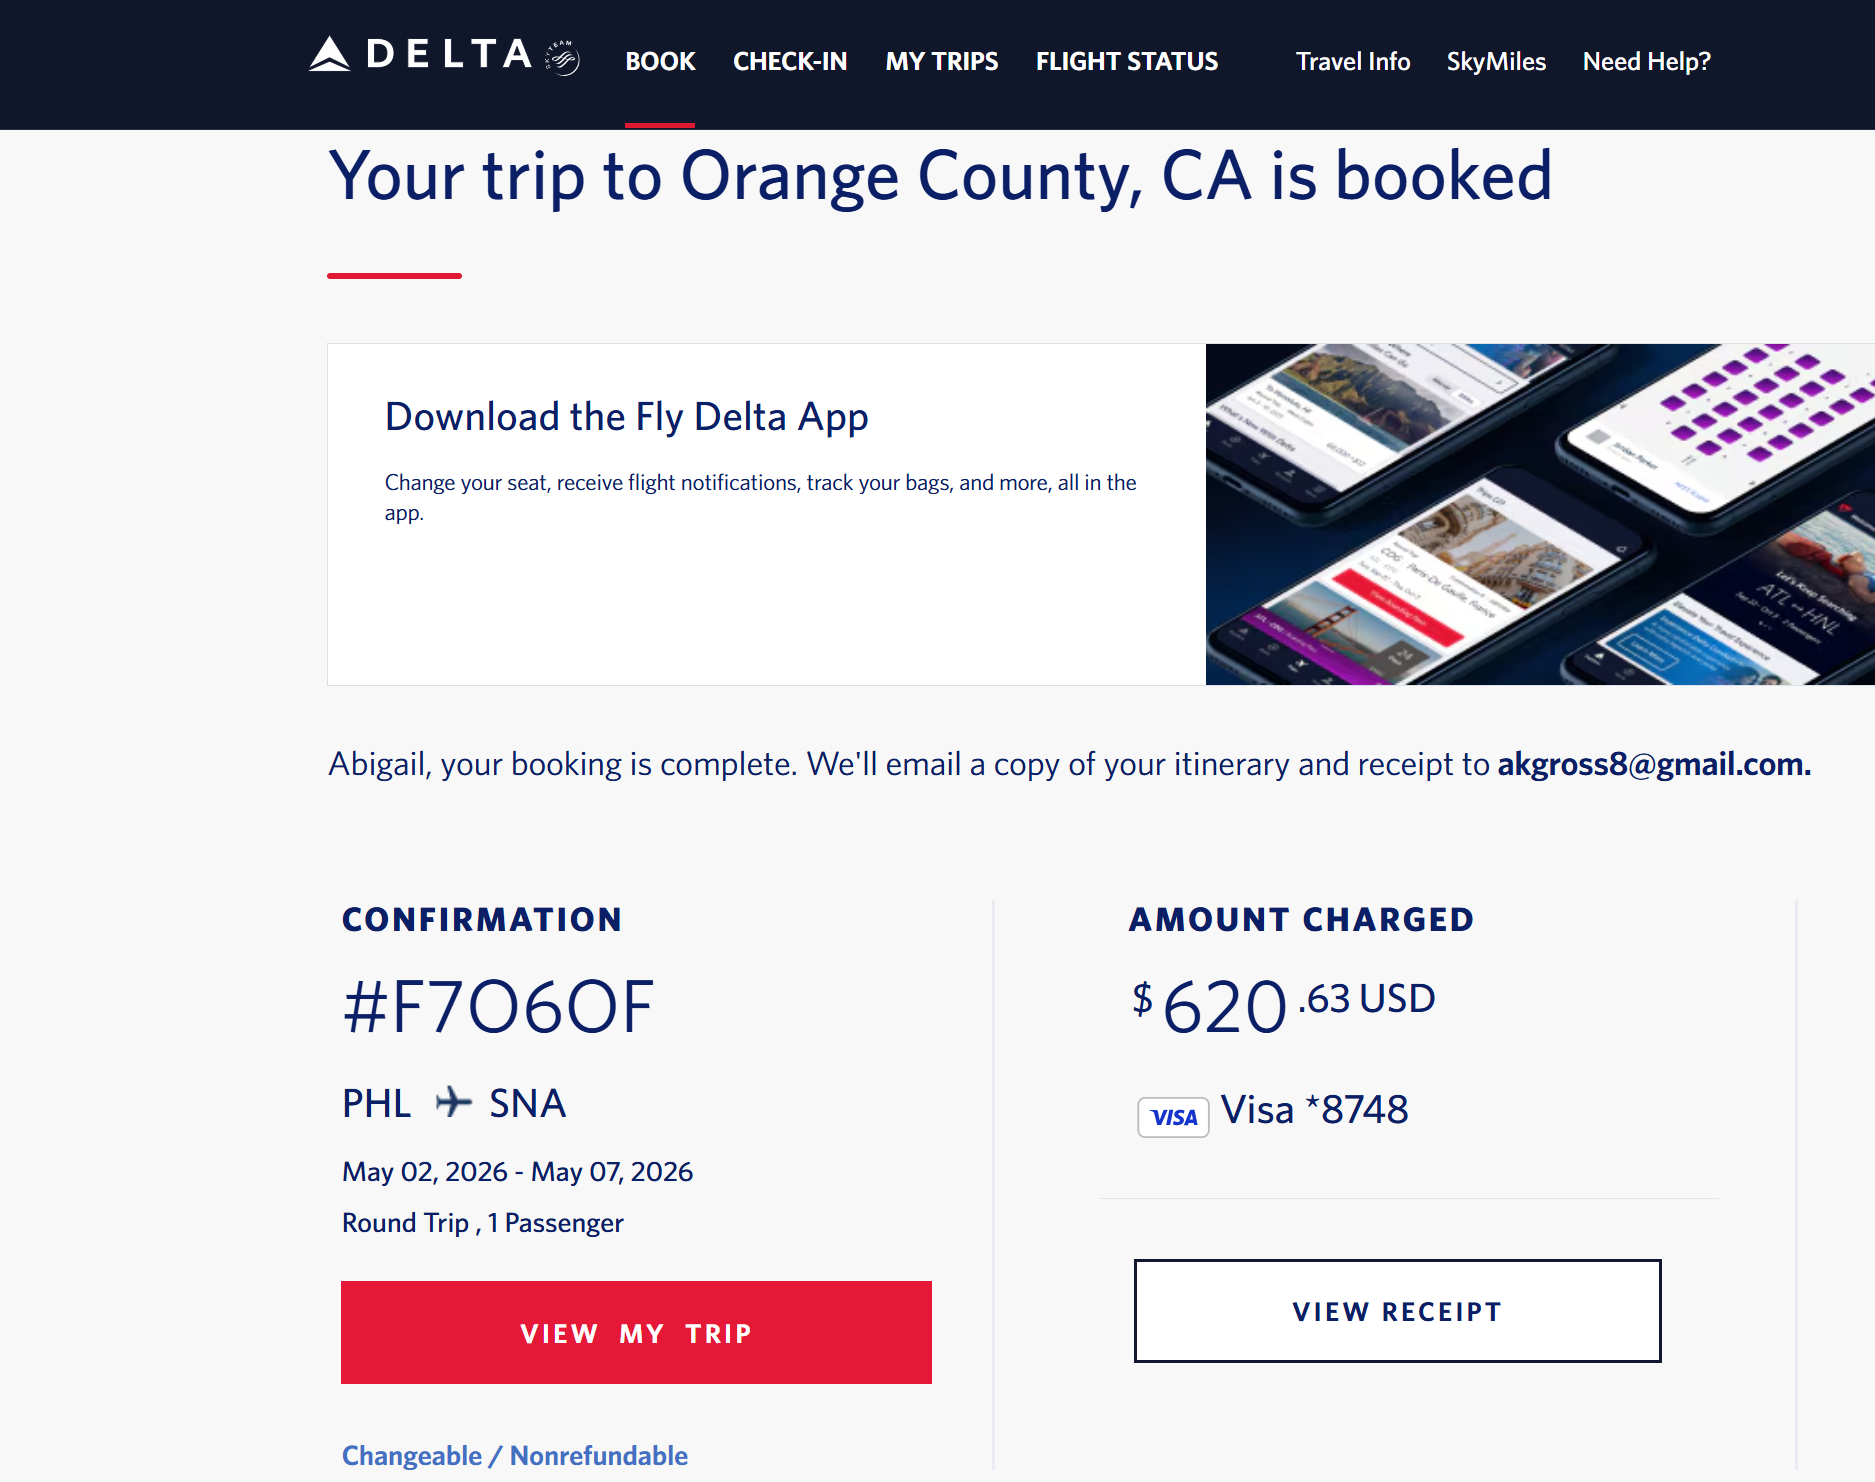Click the DELTA wordmark text in header
1875x1482 pixels.
click(x=449, y=54)
